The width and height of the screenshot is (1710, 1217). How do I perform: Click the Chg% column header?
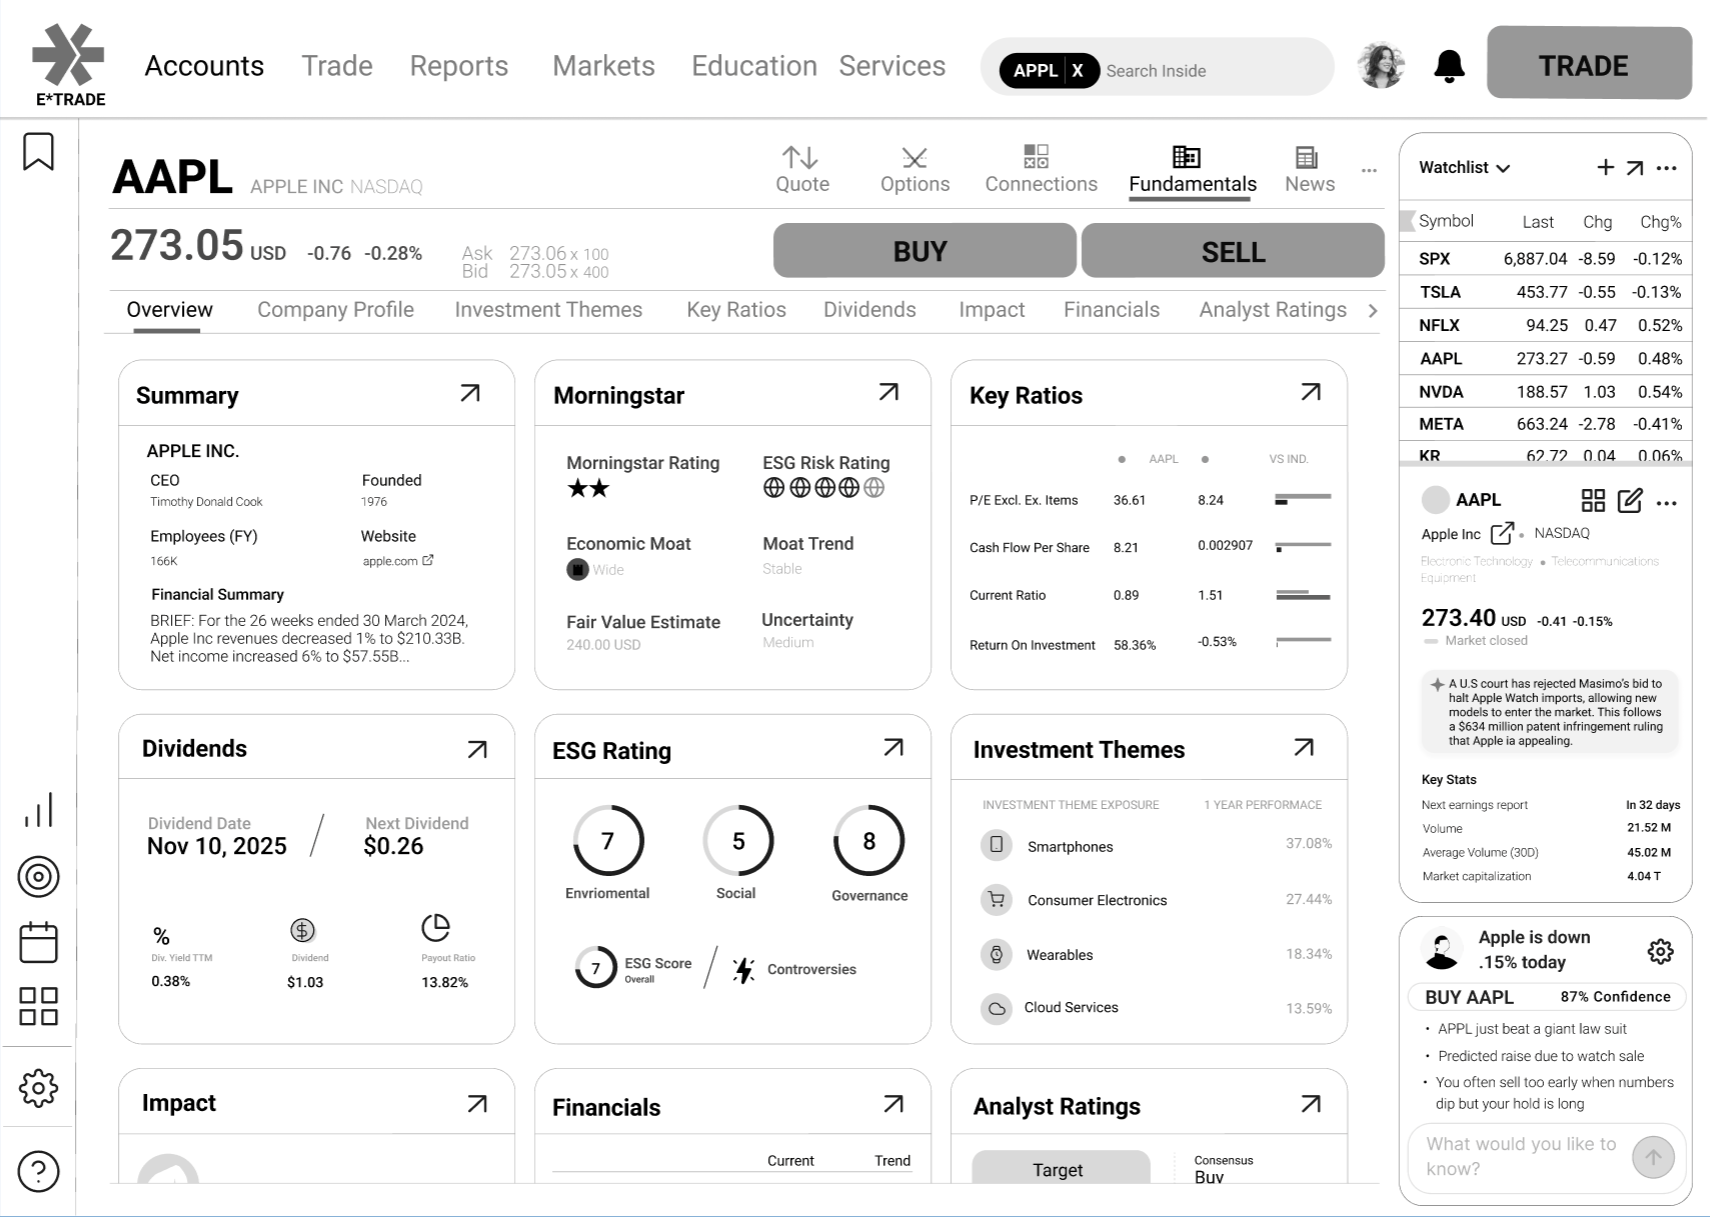tap(1660, 222)
